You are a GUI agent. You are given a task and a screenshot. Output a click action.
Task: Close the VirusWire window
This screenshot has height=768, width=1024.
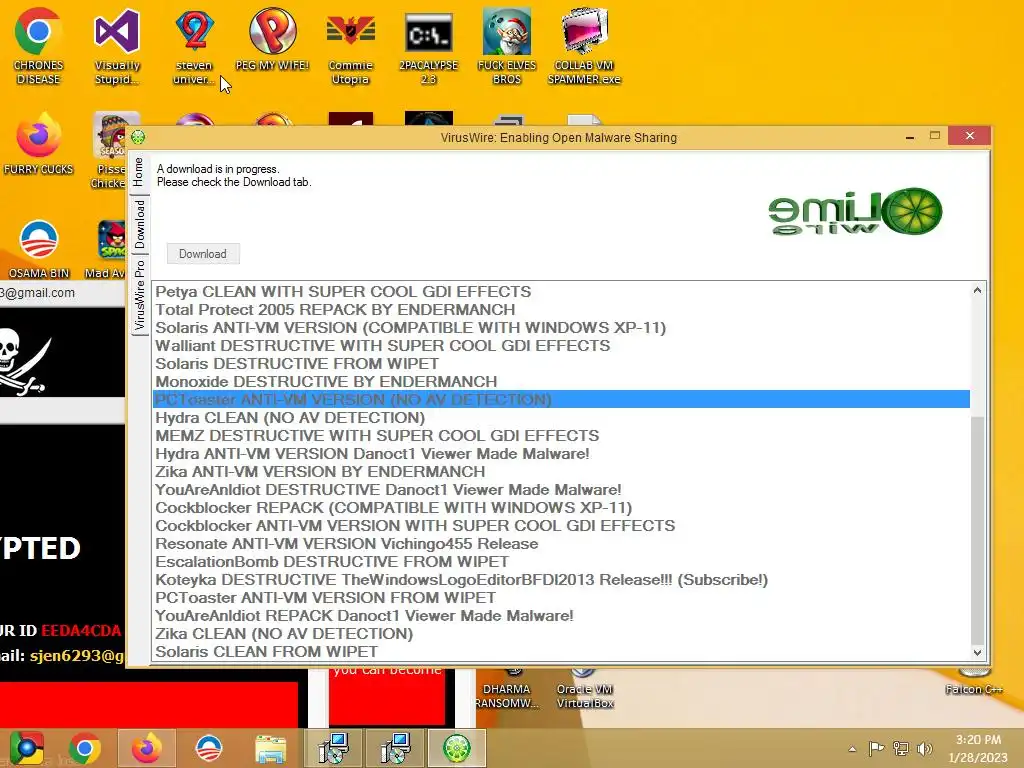pos(970,136)
